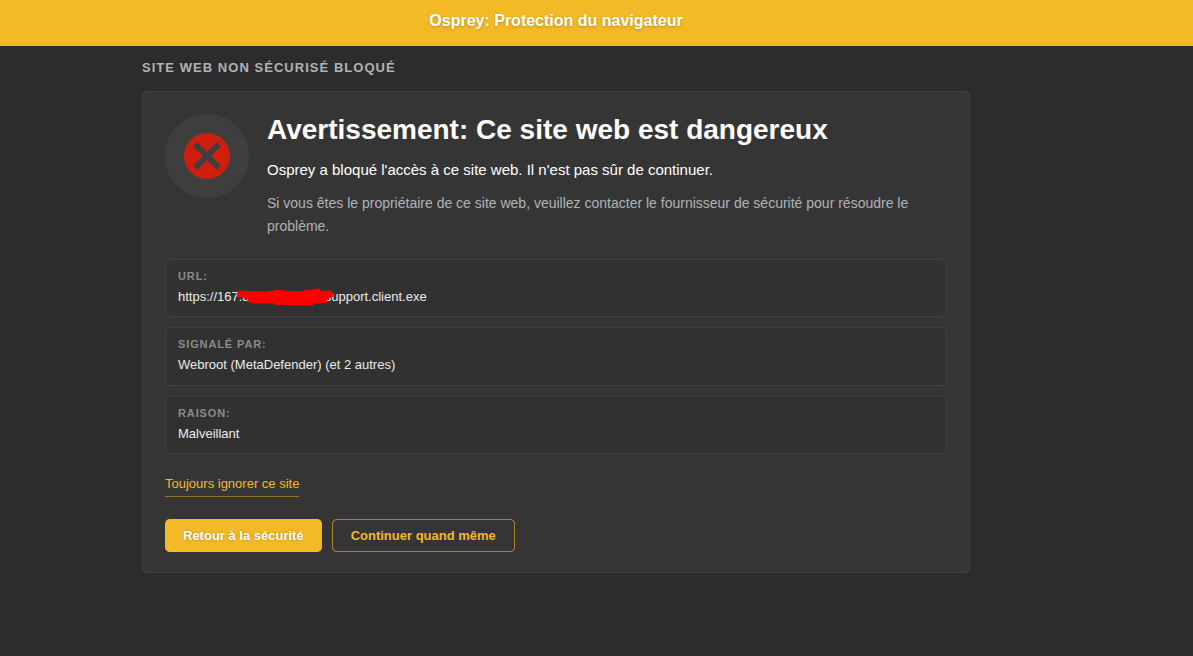Click the 'Avertissement: Ce site web est dangereux' heading
The image size is (1193, 656).
pyautogui.click(x=547, y=129)
